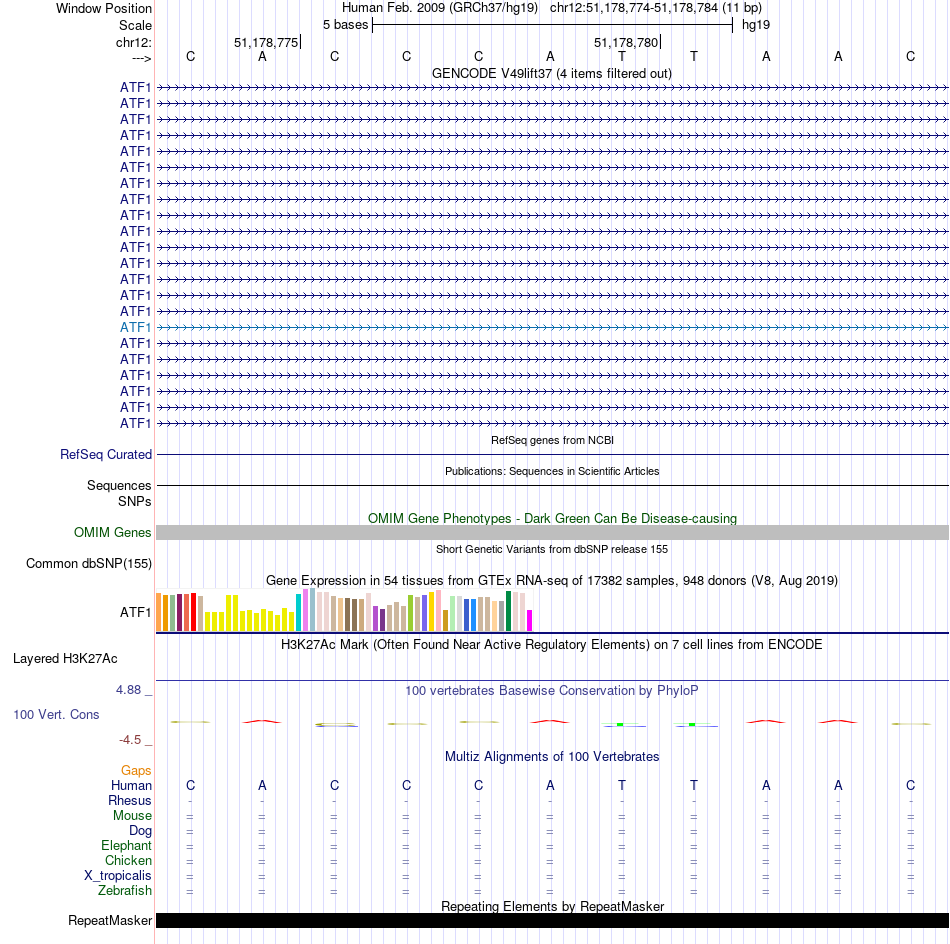Select the Zebrafish alignment row label

coord(125,890)
